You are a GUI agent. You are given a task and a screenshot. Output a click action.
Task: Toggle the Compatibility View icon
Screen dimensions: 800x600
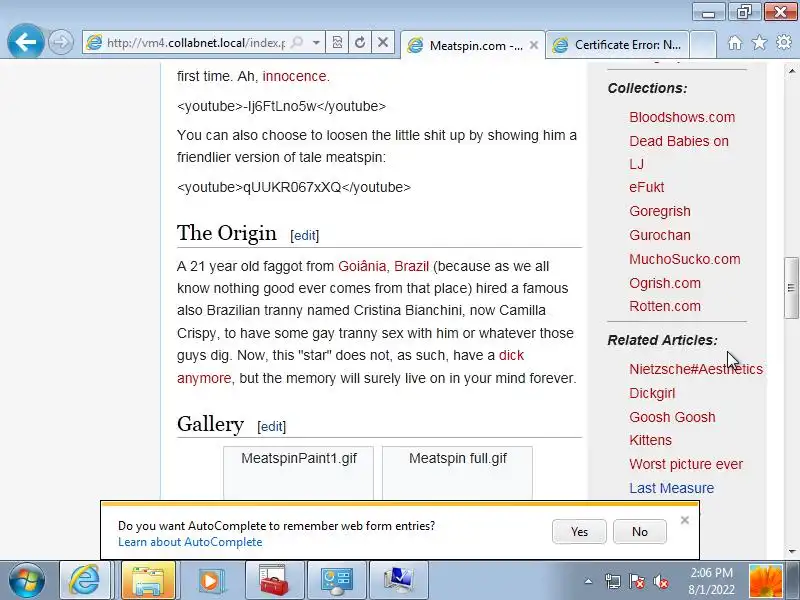point(337,42)
